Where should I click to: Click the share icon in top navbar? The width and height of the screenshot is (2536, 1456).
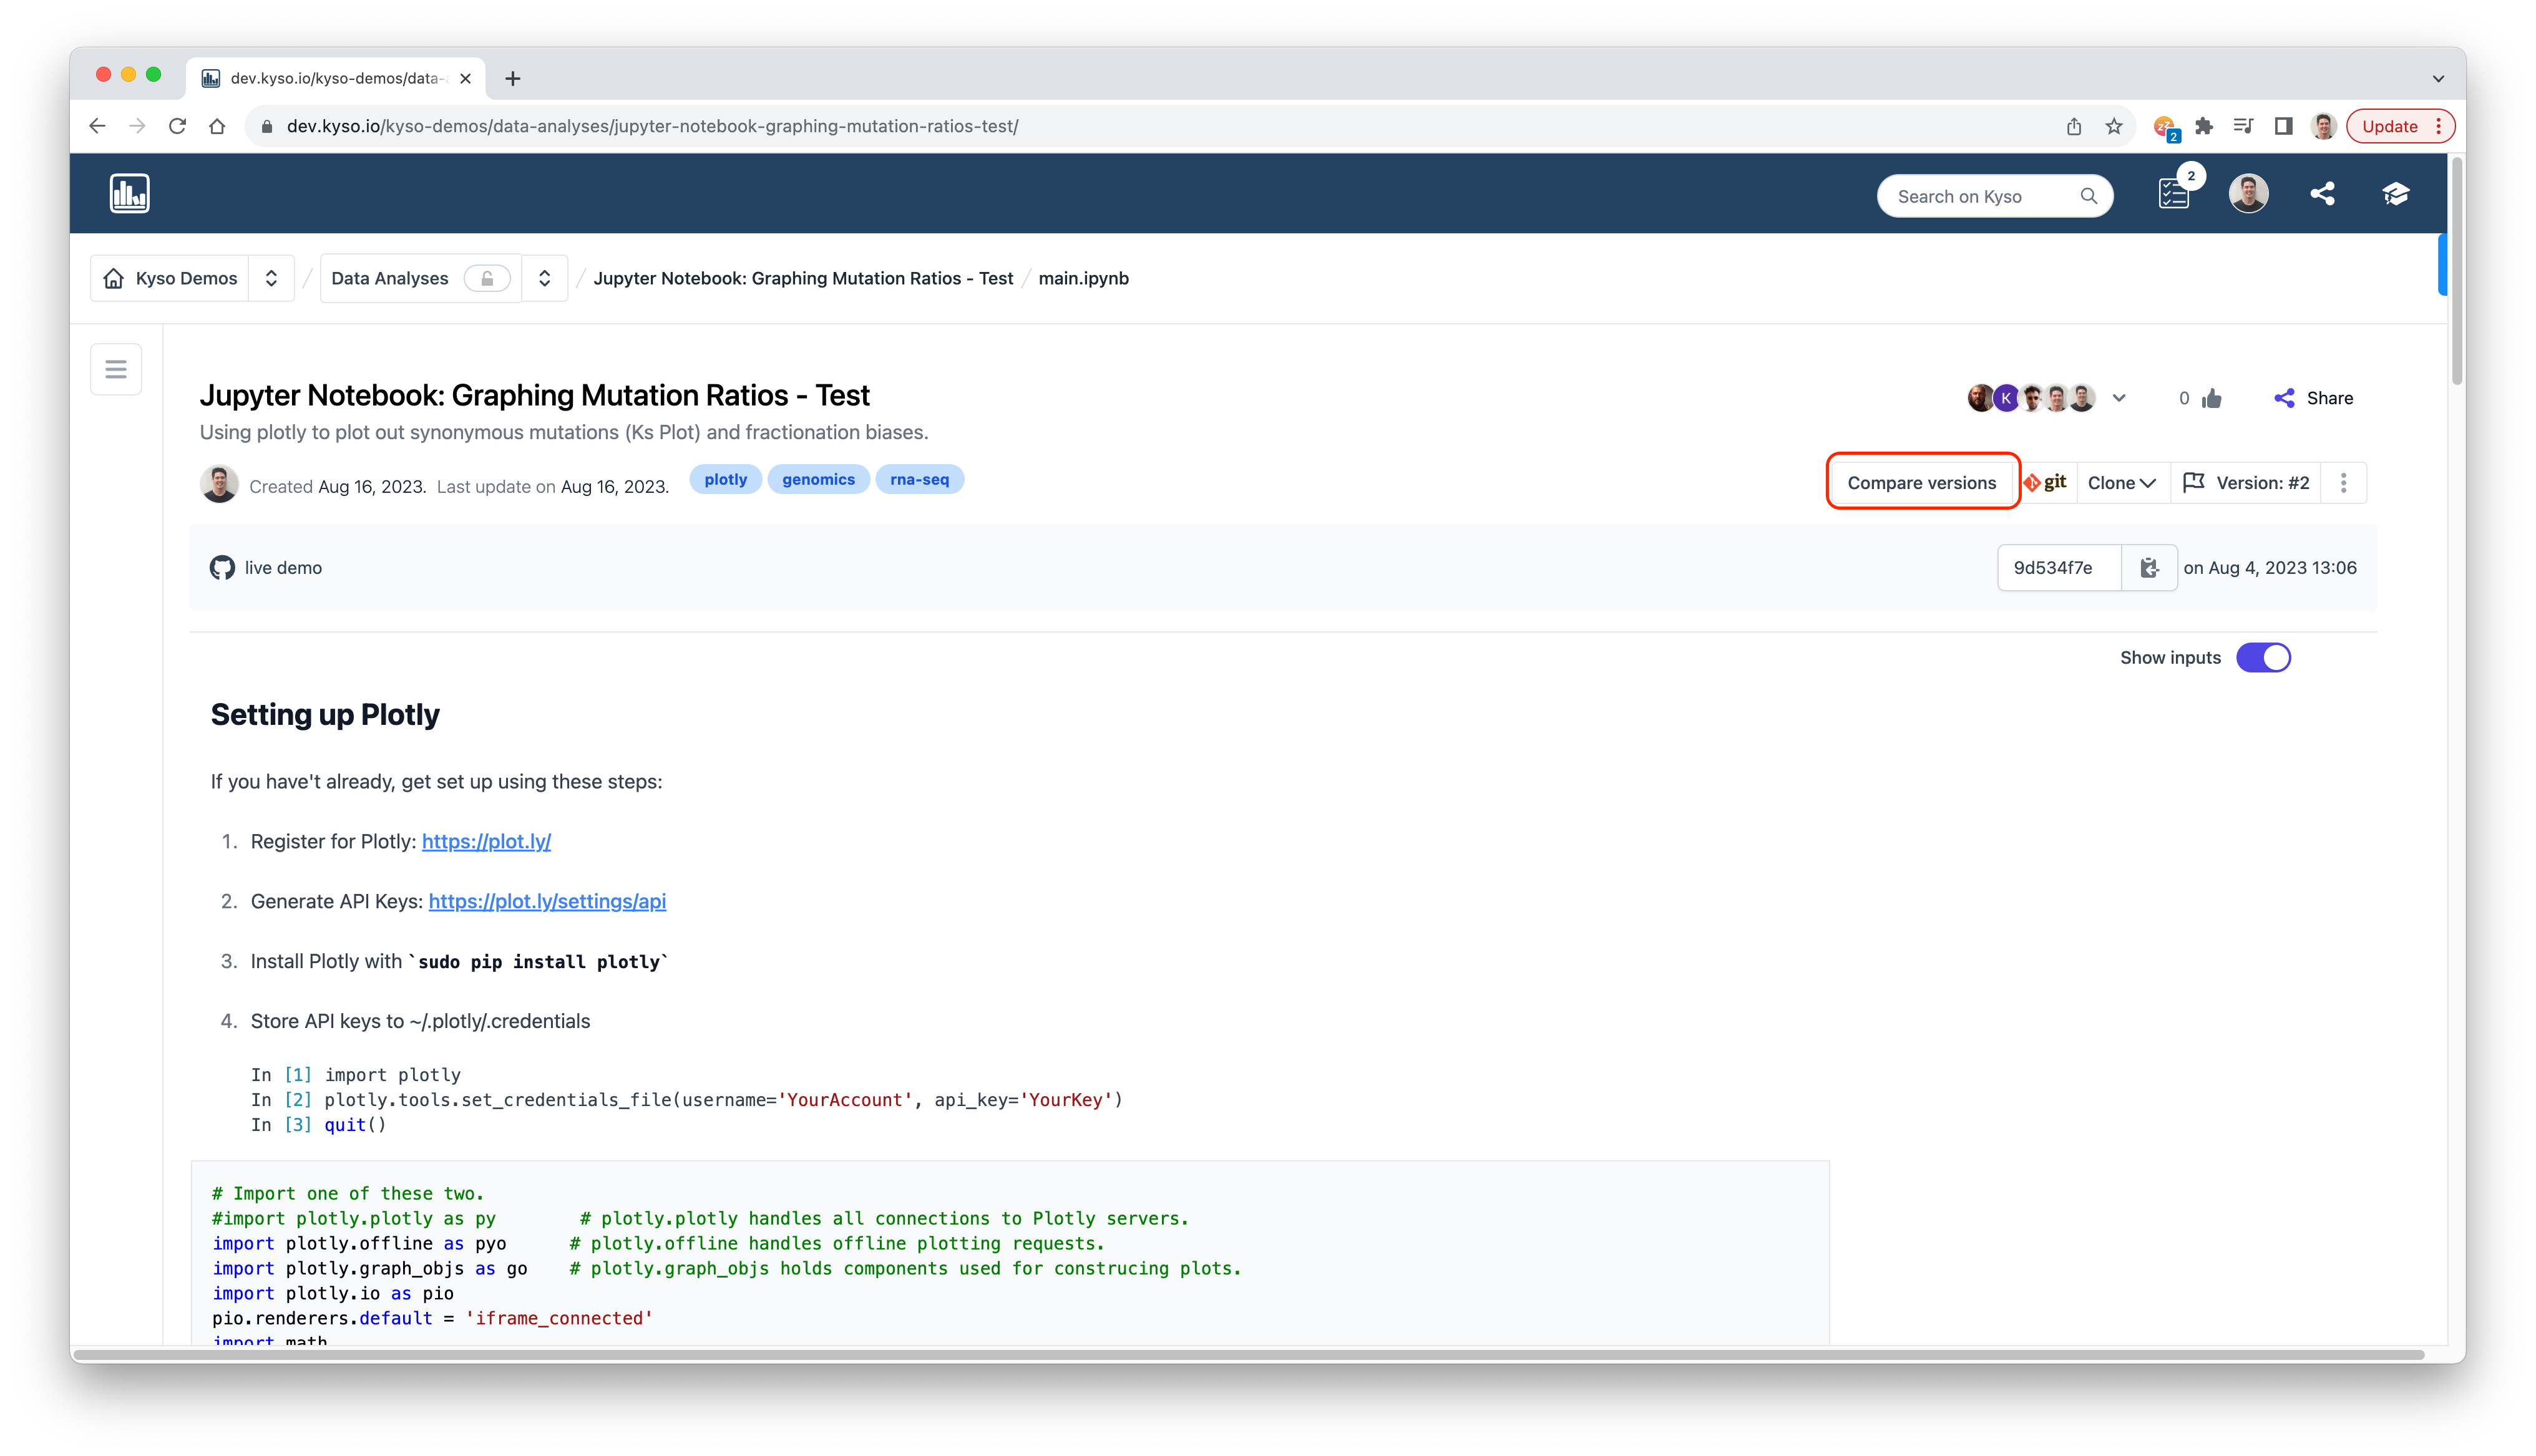coord(2322,194)
